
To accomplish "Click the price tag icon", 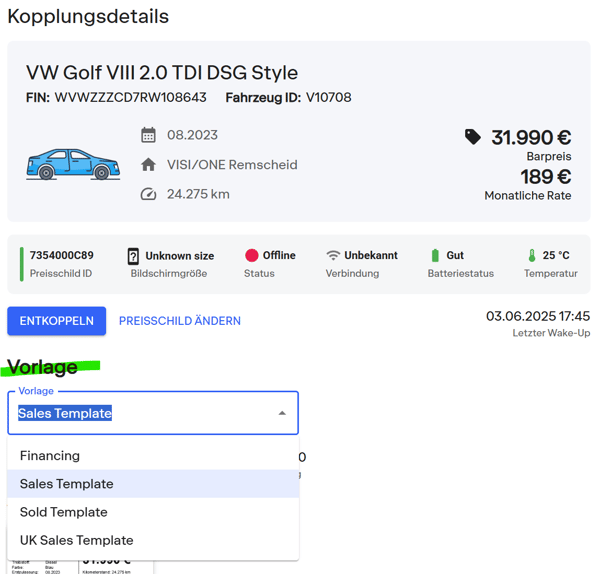I will point(473,137).
